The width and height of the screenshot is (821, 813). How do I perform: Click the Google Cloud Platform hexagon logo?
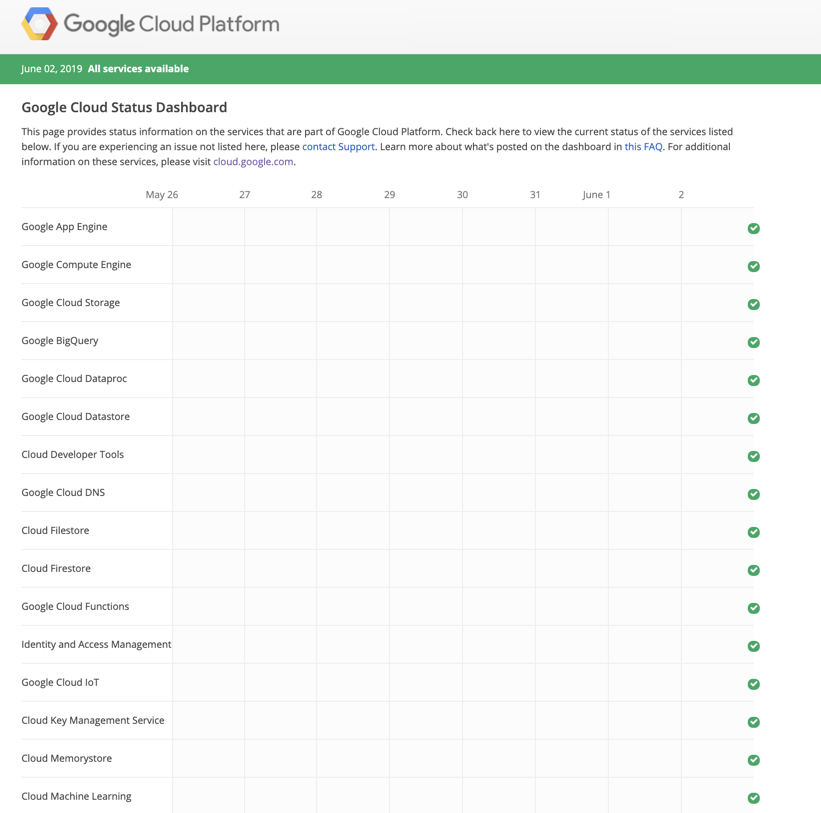39,24
